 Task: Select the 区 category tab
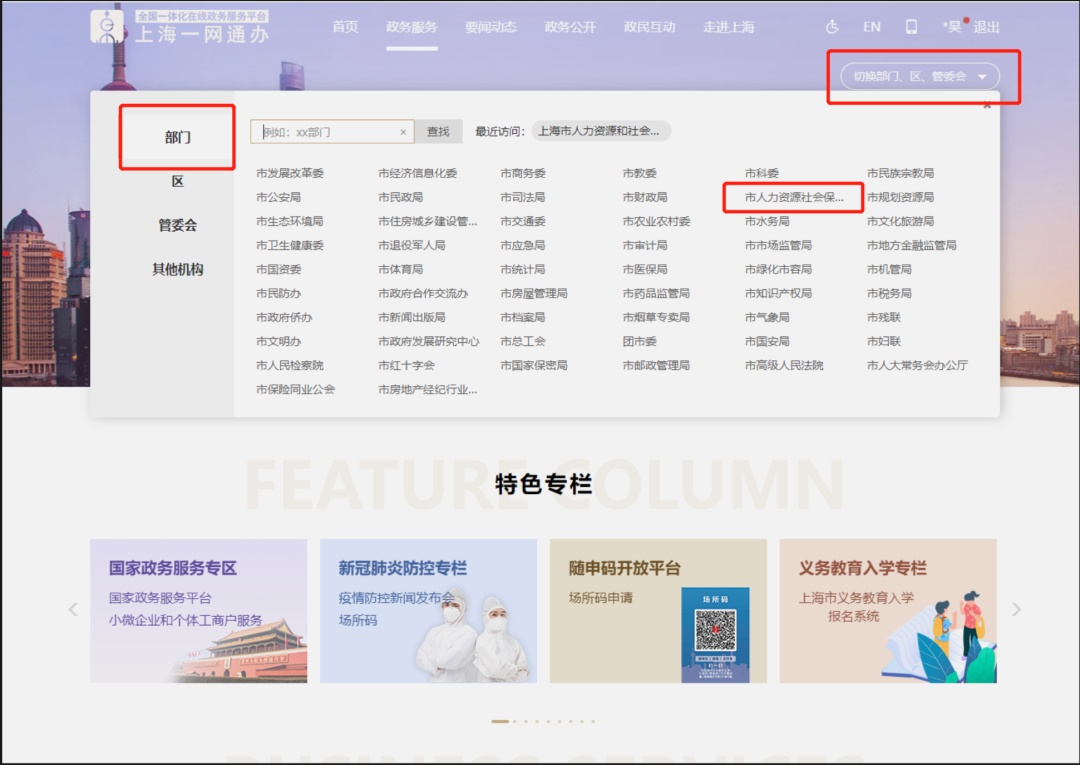(177, 181)
